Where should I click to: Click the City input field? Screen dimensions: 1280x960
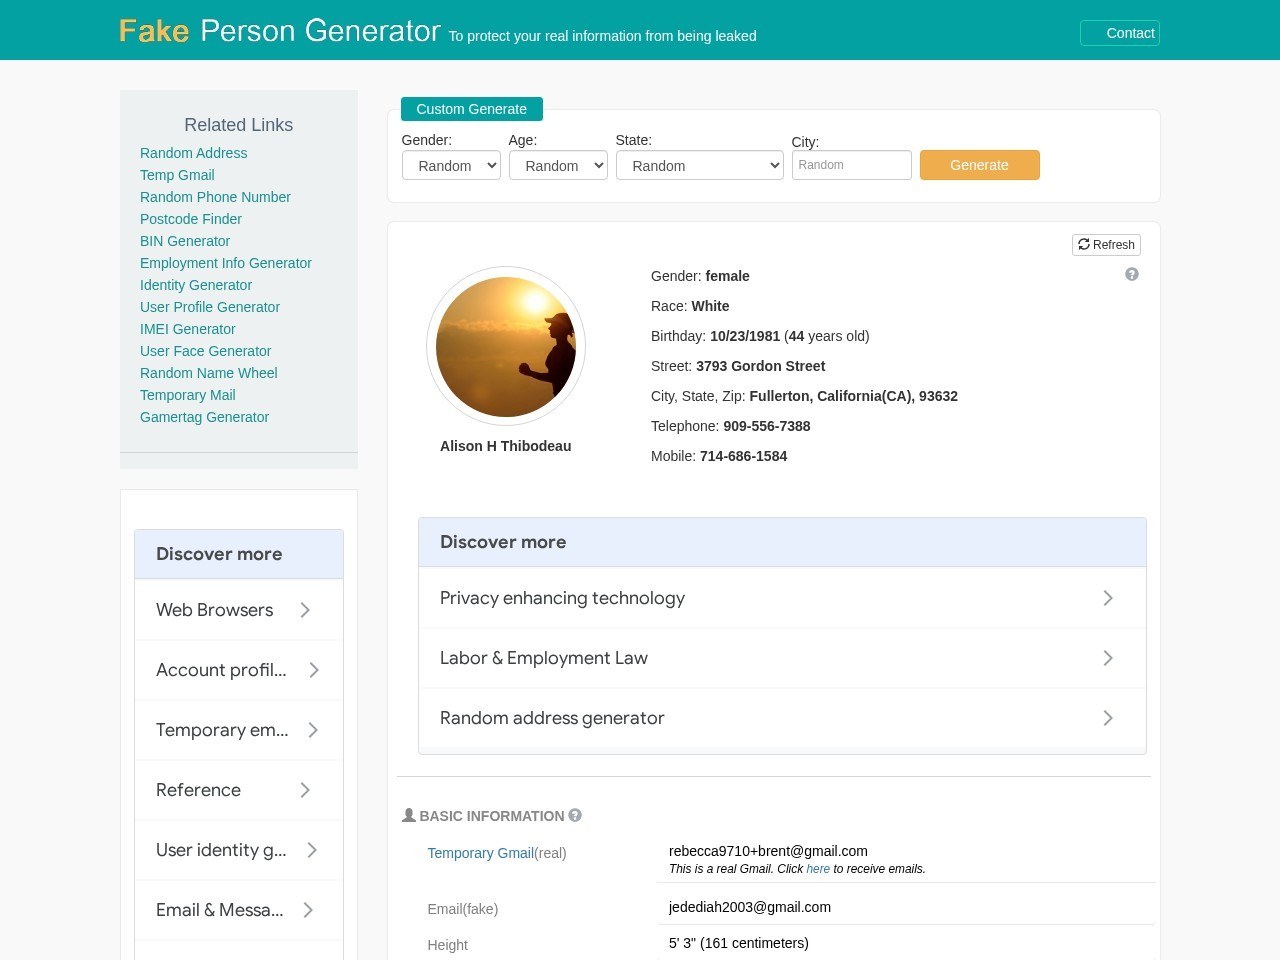(x=852, y=165)
